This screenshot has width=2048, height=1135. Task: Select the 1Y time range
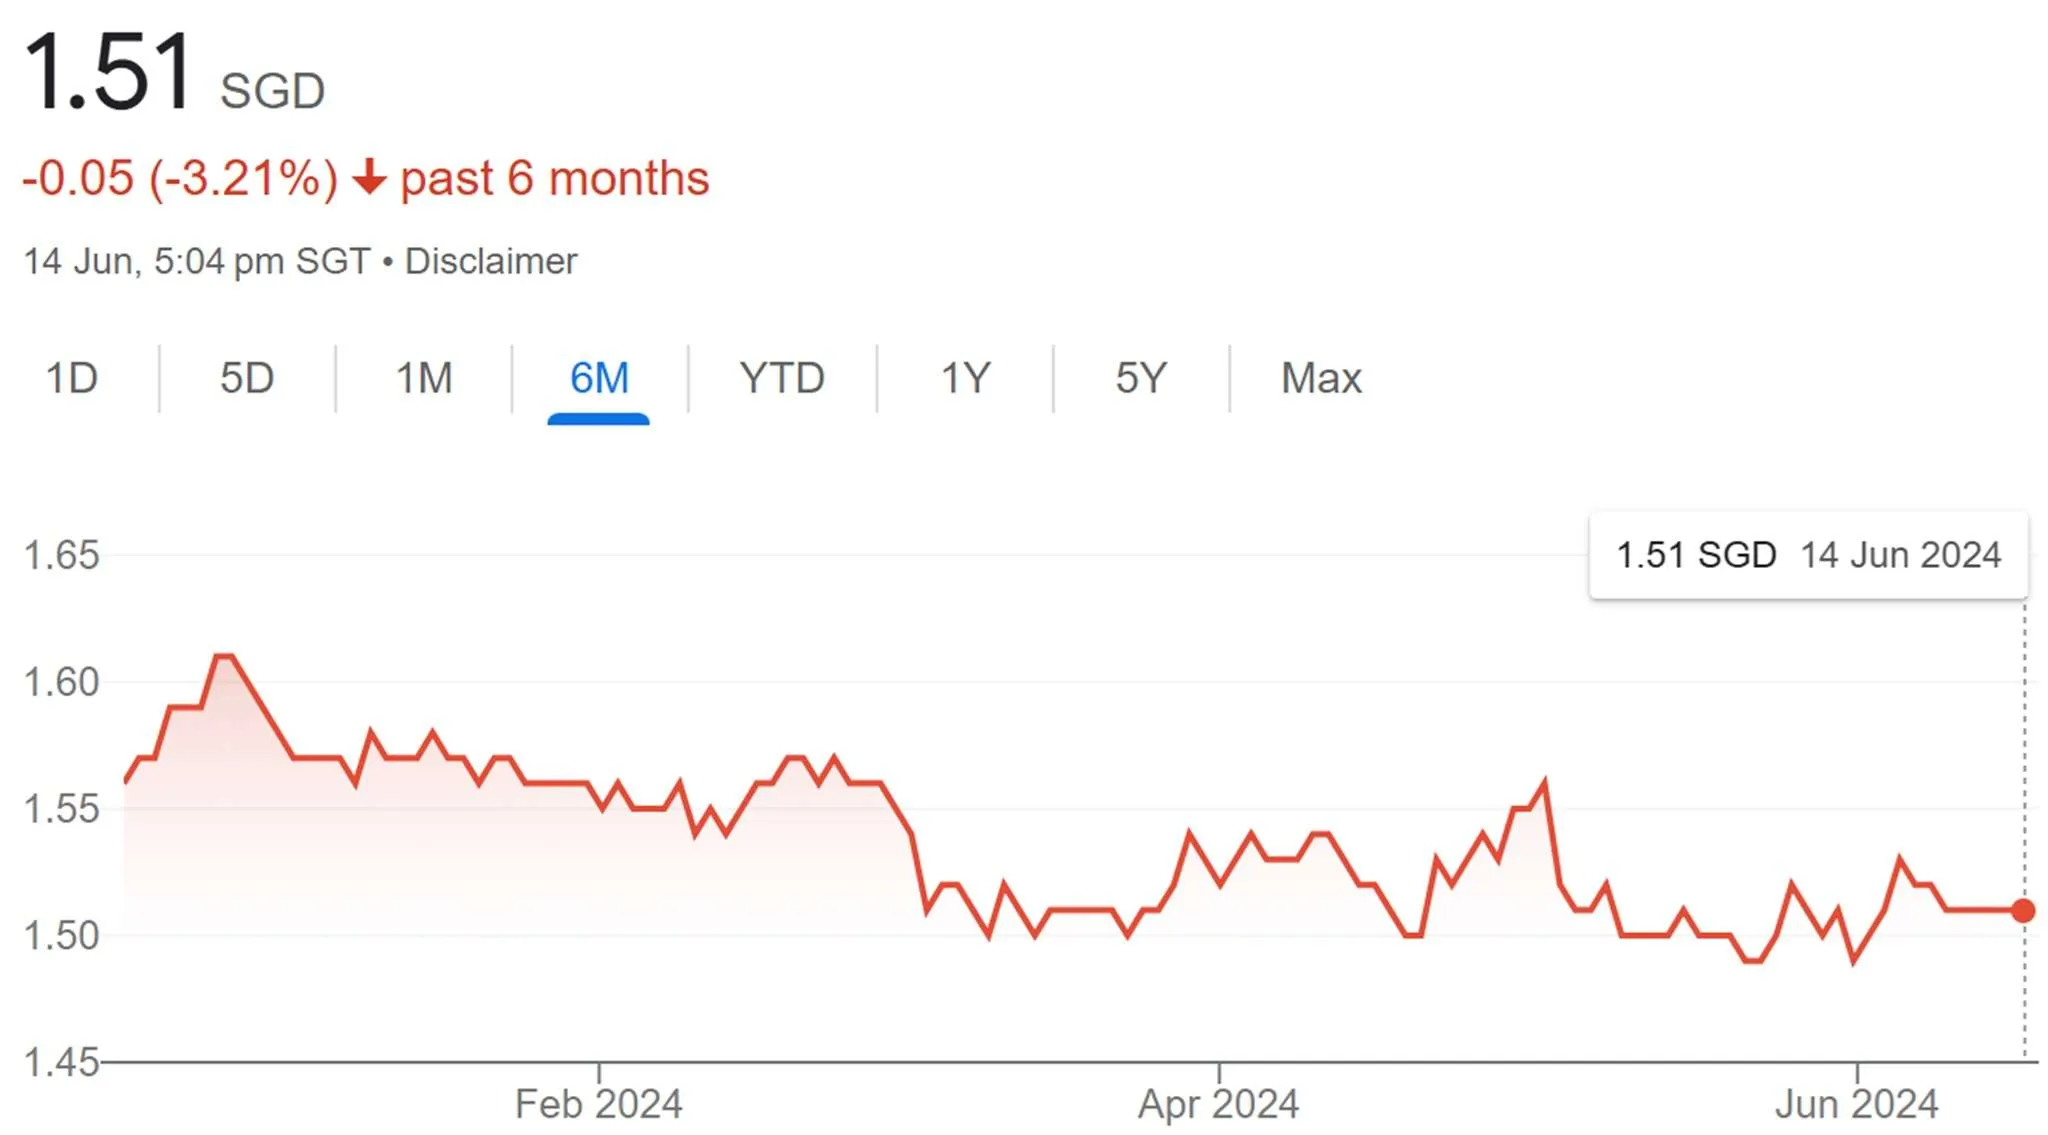pyautogui.click(x=965, y=378)
